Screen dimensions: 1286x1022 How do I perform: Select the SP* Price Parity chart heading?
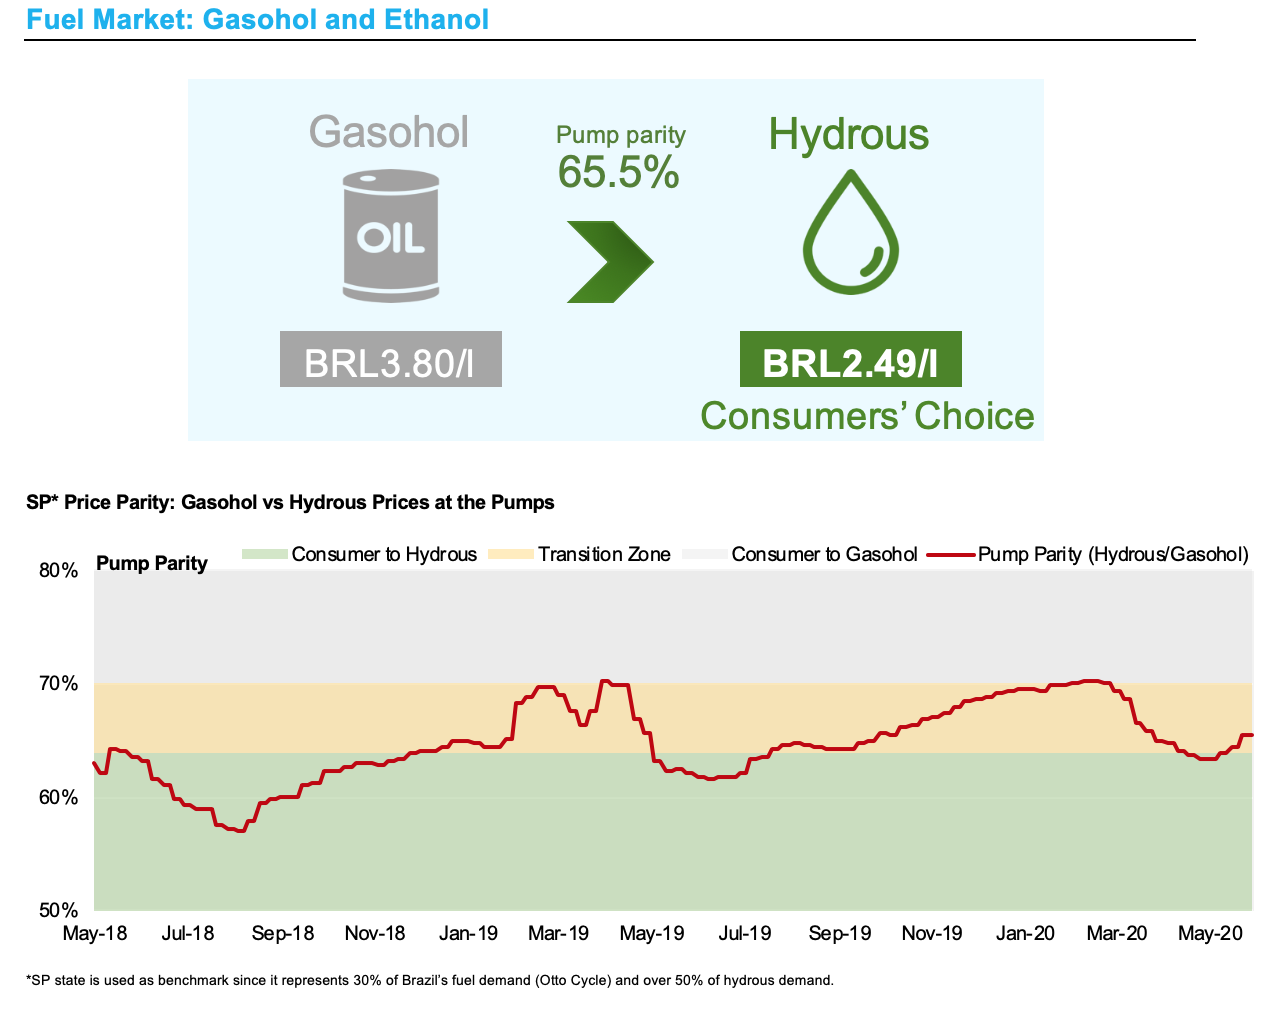click(x=290, y=502)
